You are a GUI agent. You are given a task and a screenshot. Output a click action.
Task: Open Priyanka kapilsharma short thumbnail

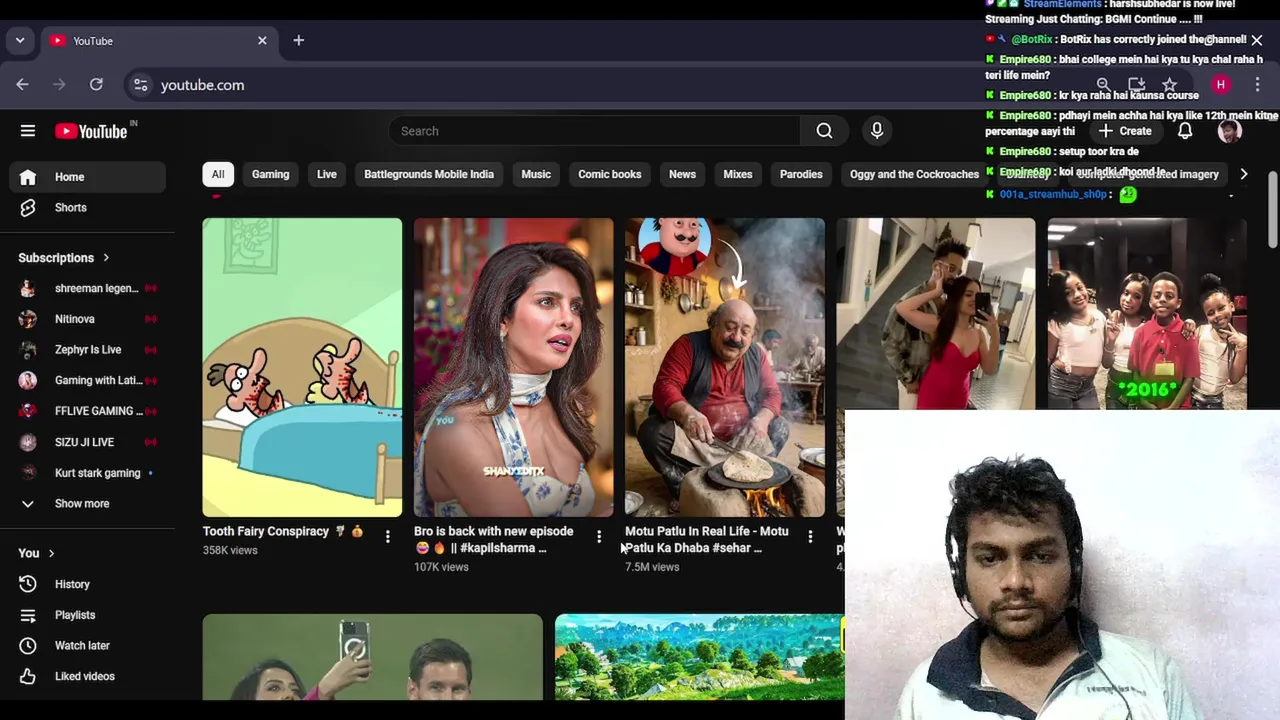click(x=513, y=367)
